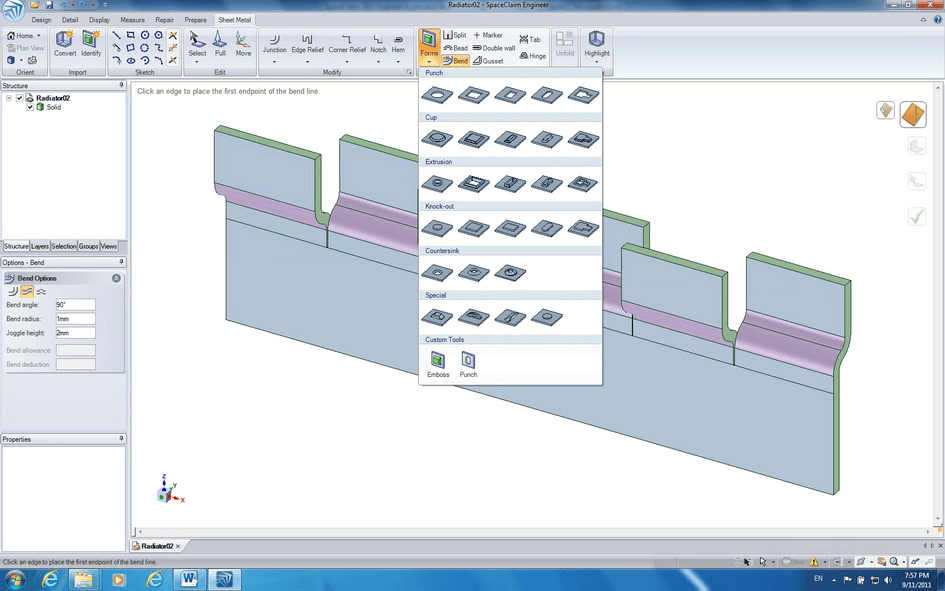
Task: Click the Hinge tool in ribbon
Action: (x=533, y=55)
